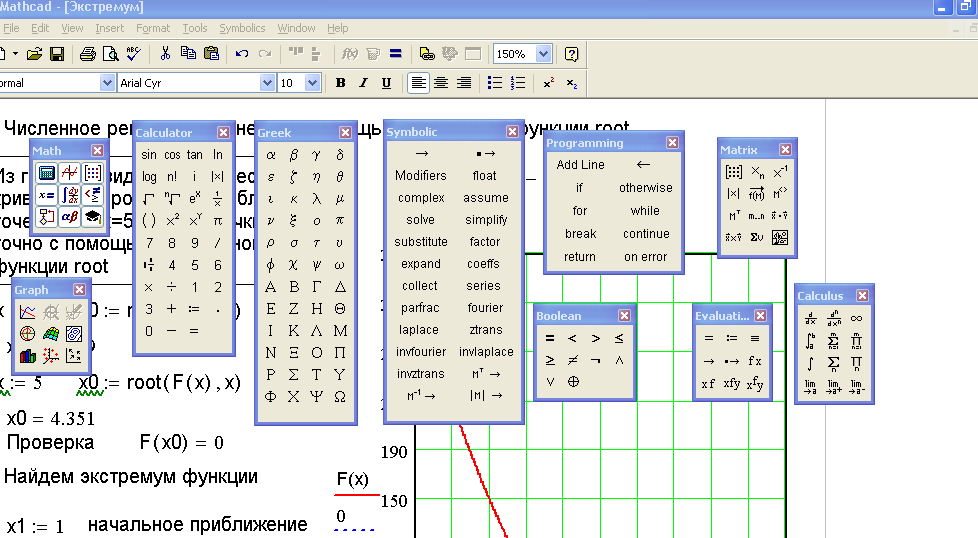Screen dimensions: 978x538
Task: Enable right text alignment
Action: 464,83
